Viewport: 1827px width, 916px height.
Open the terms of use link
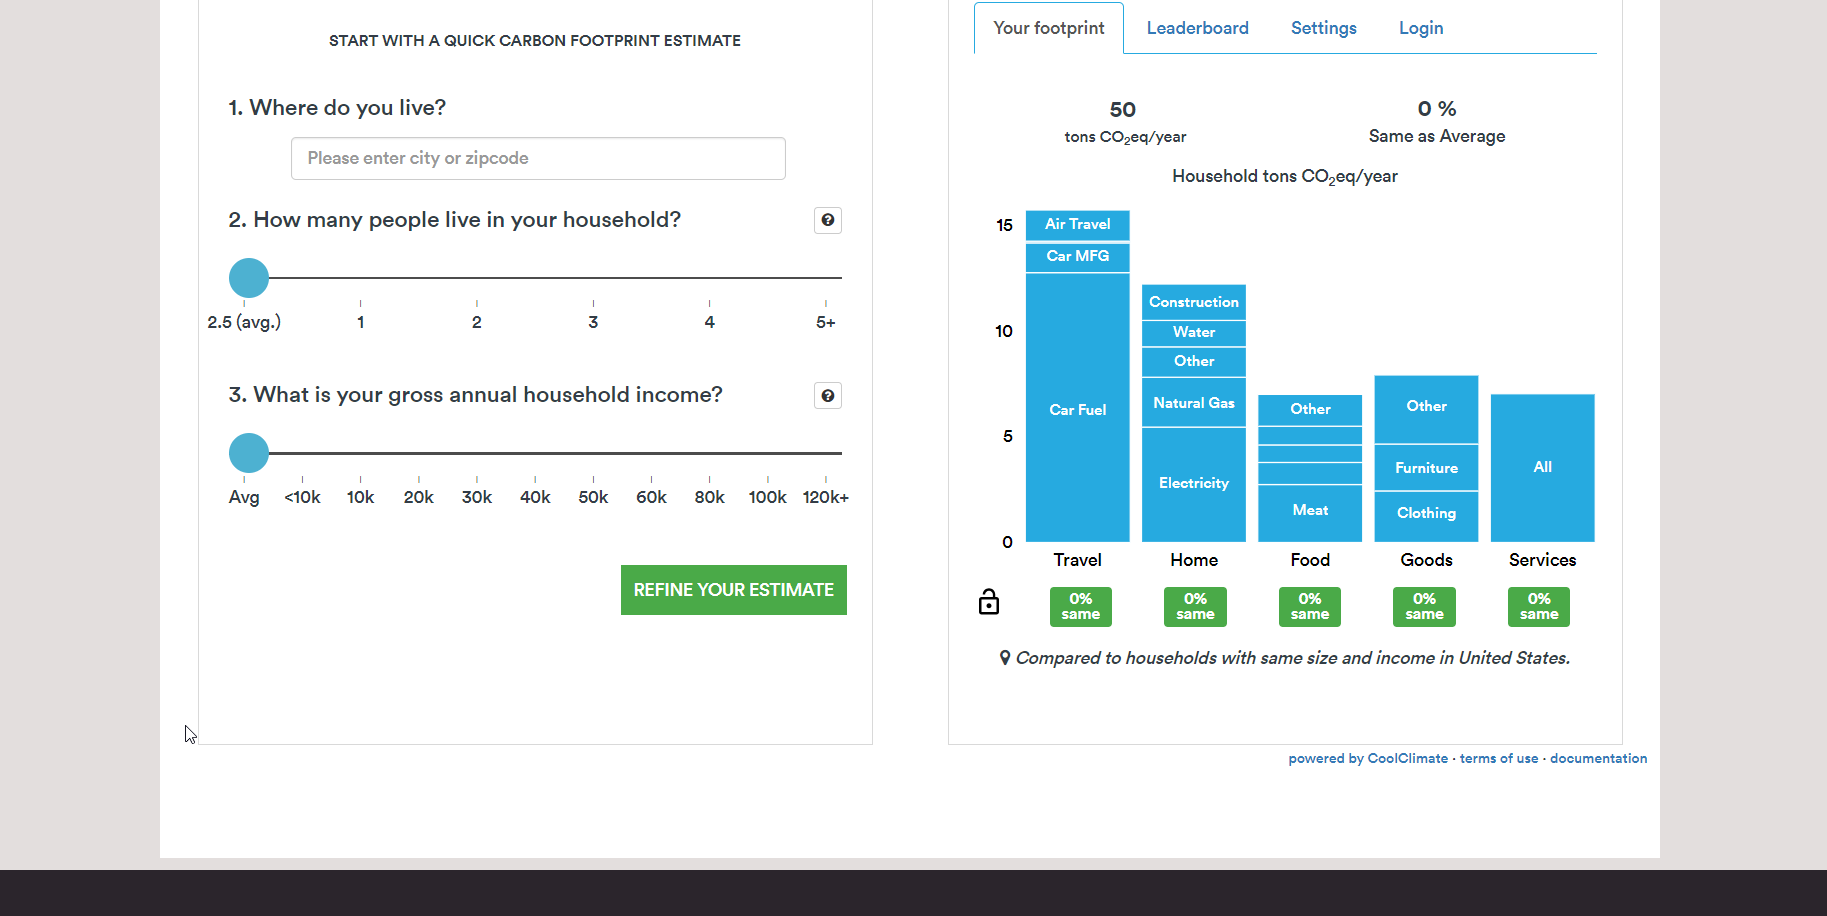pyautogui.click(x=1498, y=759)
